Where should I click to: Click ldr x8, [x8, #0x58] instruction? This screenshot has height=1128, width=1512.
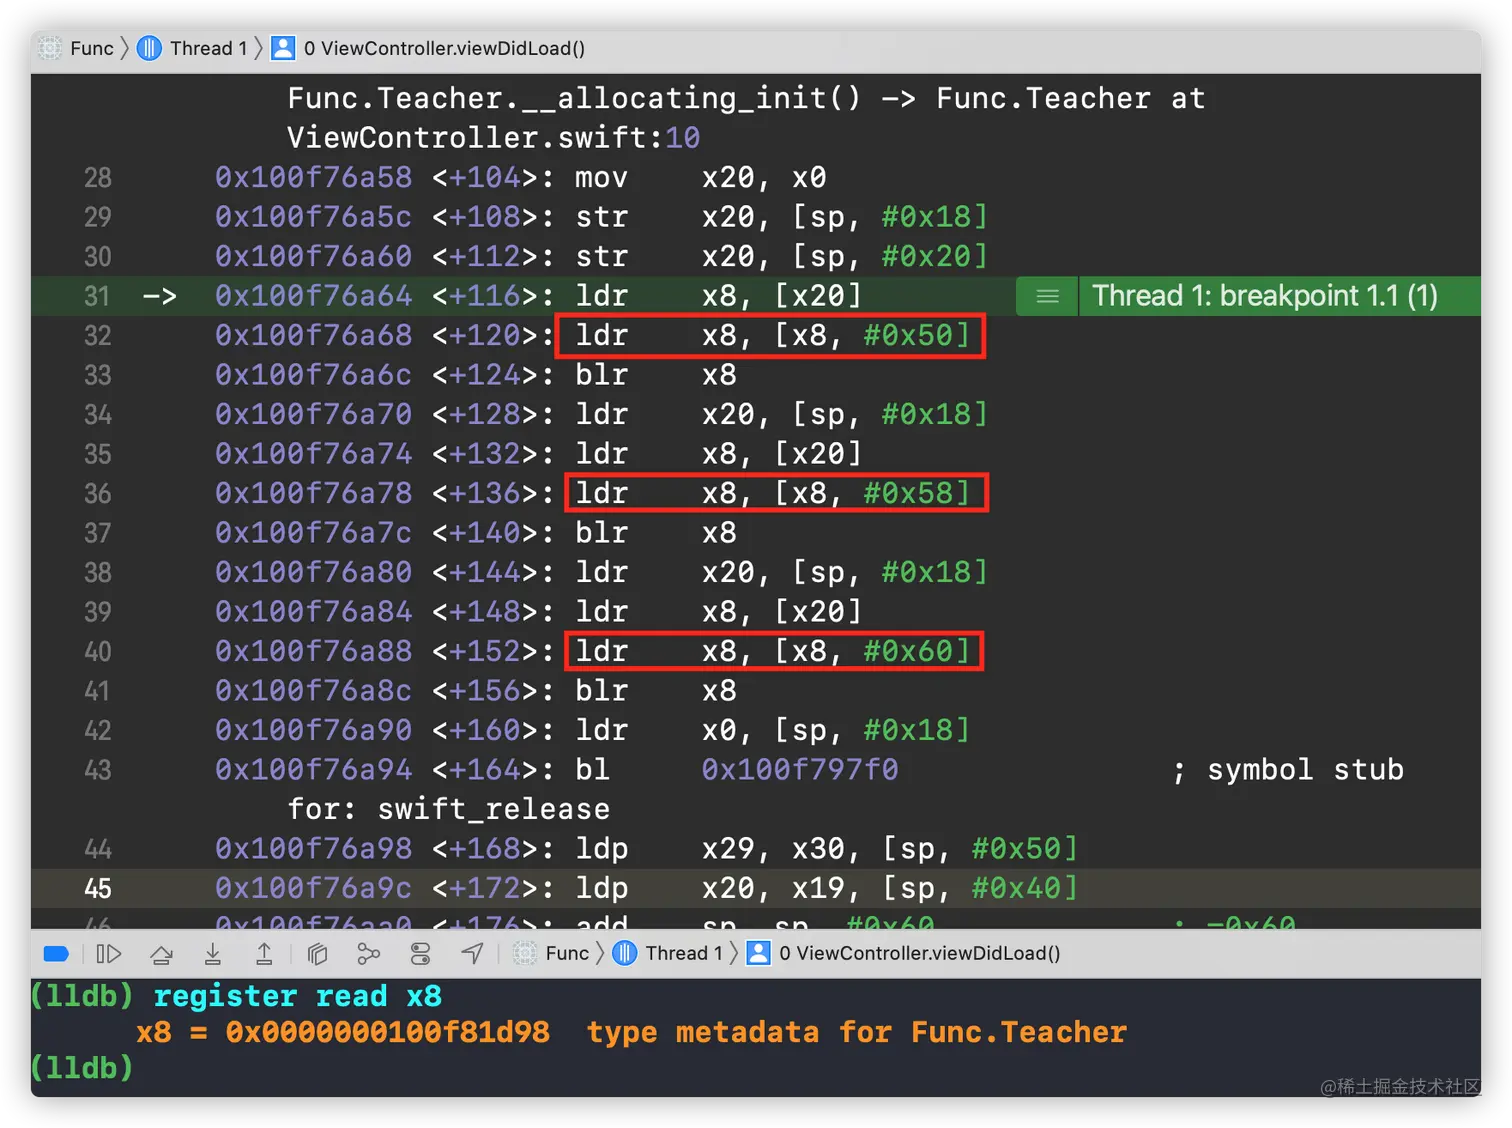[772, 493]
